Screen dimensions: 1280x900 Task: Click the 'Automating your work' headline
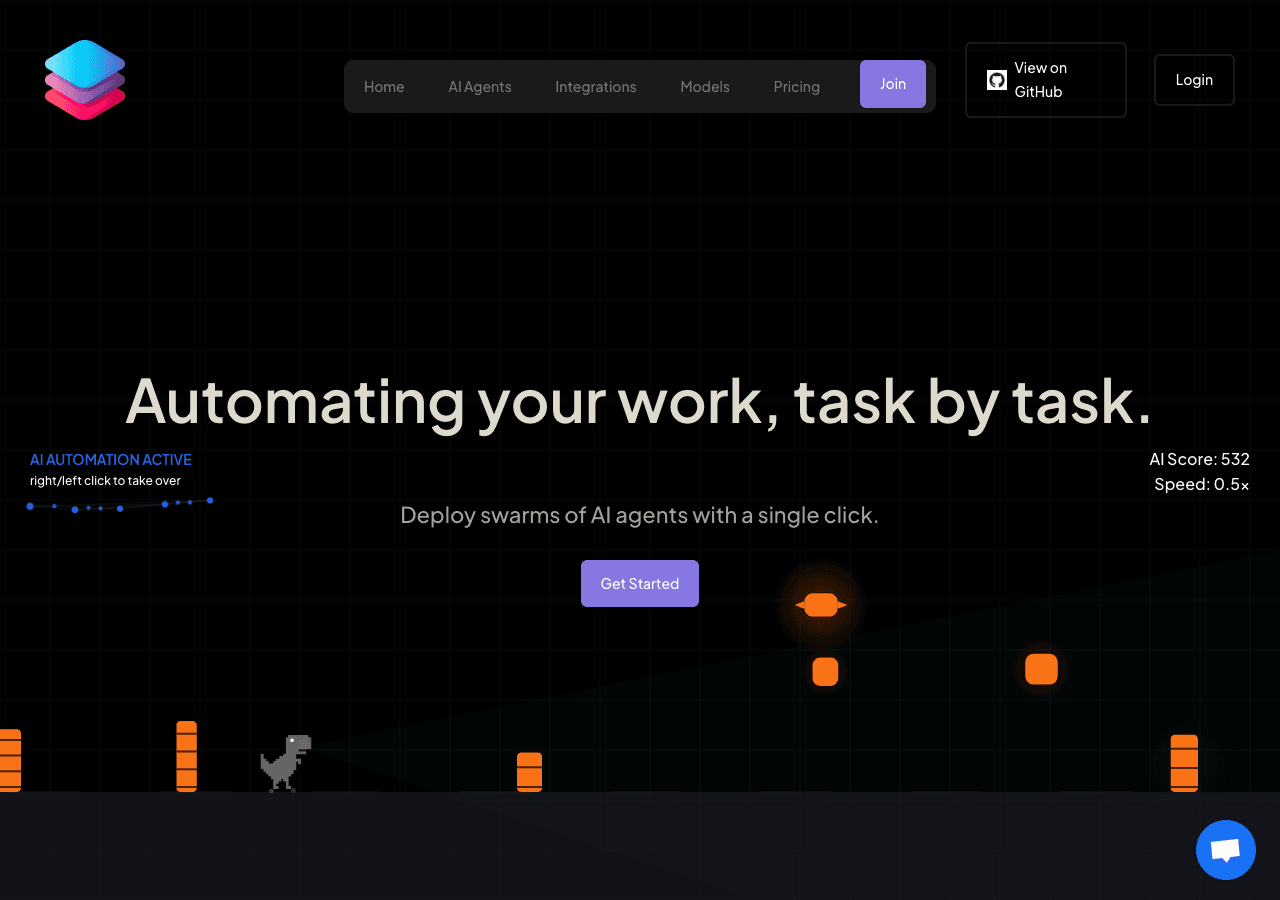coord(639,401)
